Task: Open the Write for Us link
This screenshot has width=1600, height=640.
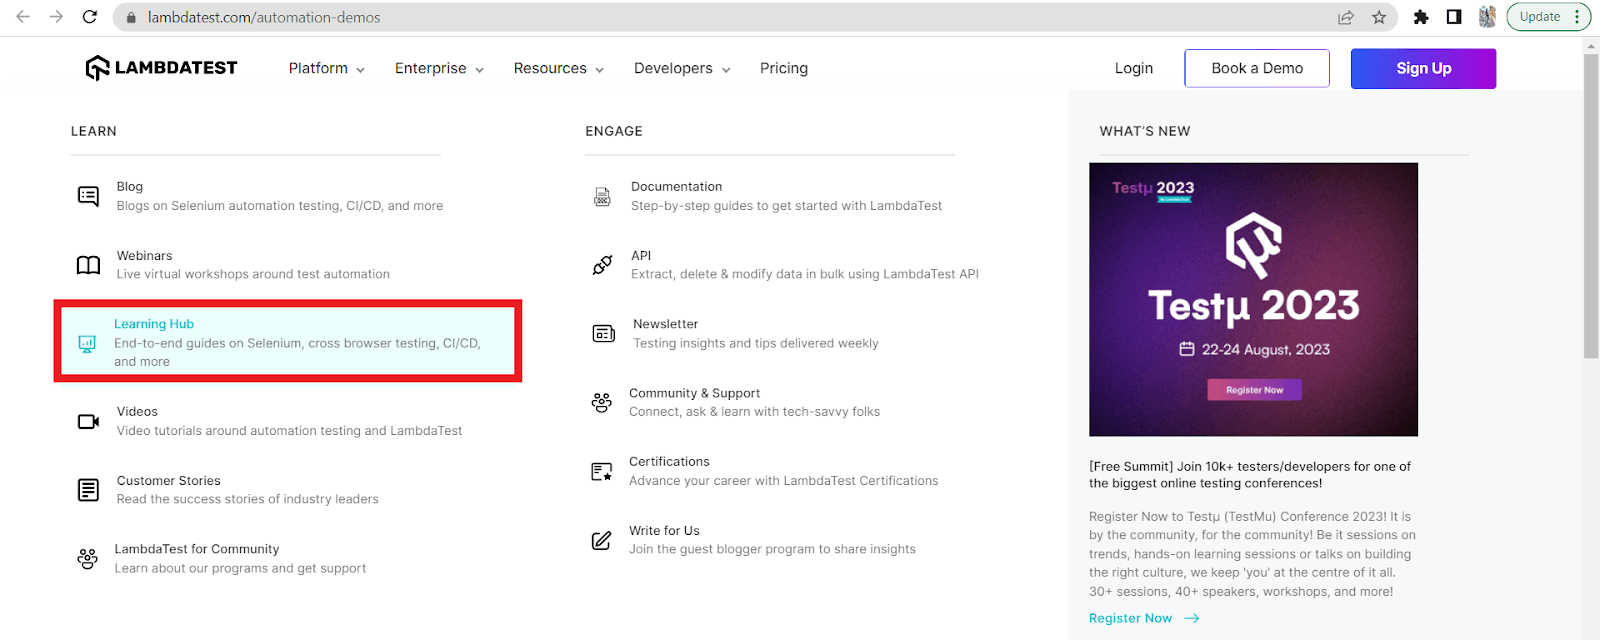Action: click(665, 531)
